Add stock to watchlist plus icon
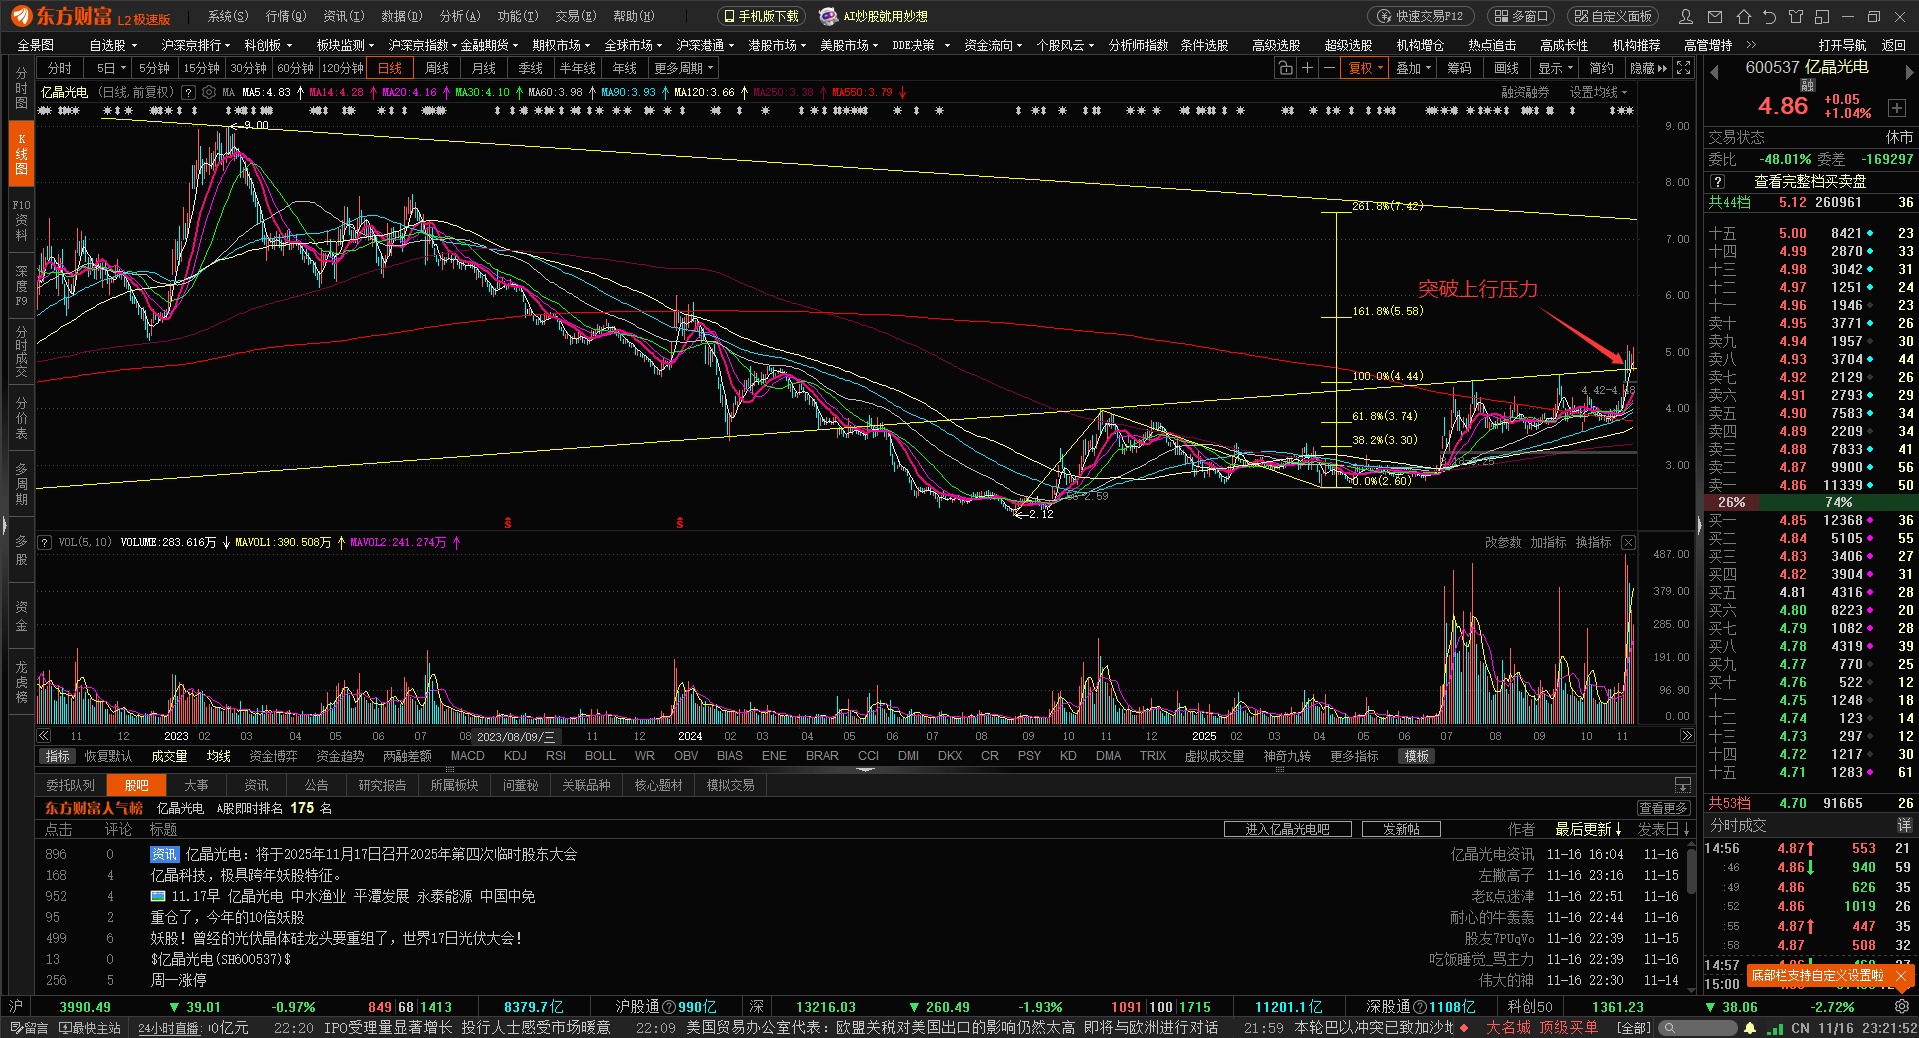This screenshot has width=1919, height=1038. pos(1896,108)
